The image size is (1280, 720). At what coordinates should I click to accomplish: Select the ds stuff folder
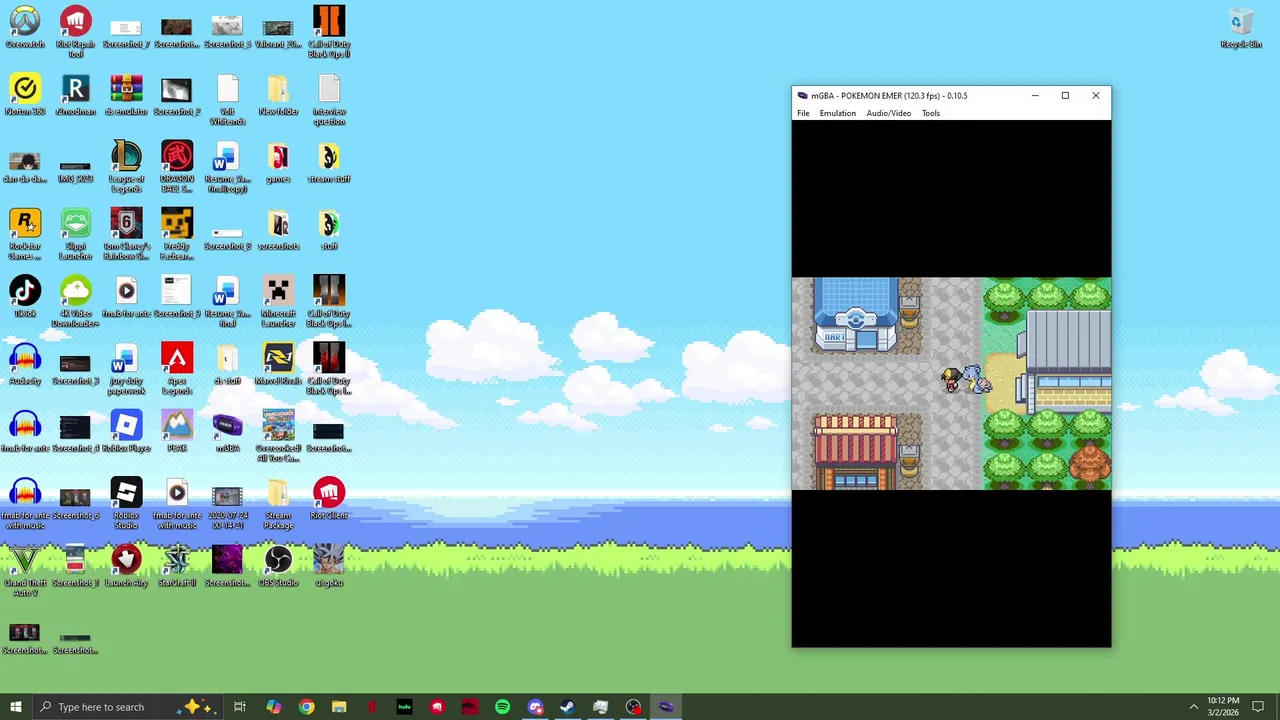pos(227,364)
